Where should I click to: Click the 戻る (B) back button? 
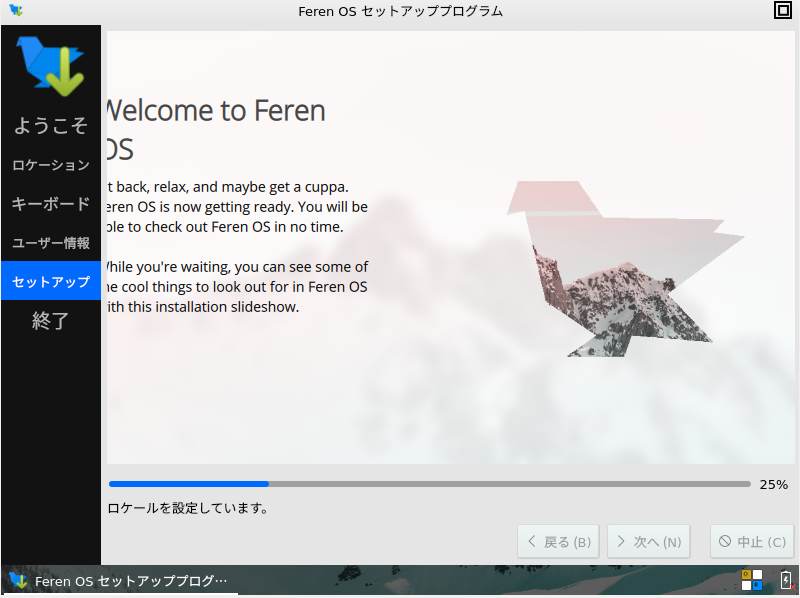(558, 541)
